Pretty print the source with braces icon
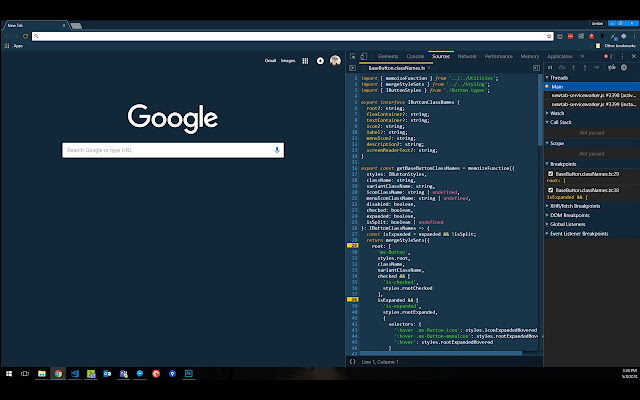This screenshot has width=640, height=400. 353,362
